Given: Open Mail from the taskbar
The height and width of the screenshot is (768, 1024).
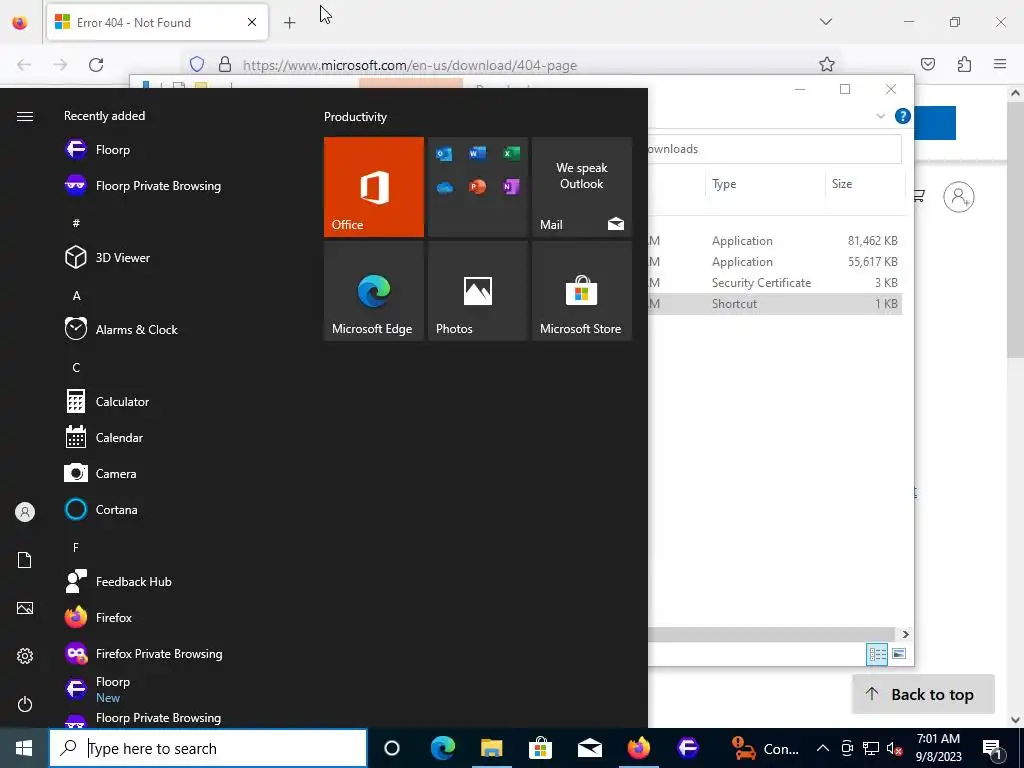Looking at the screenshot, I should 590,748.
